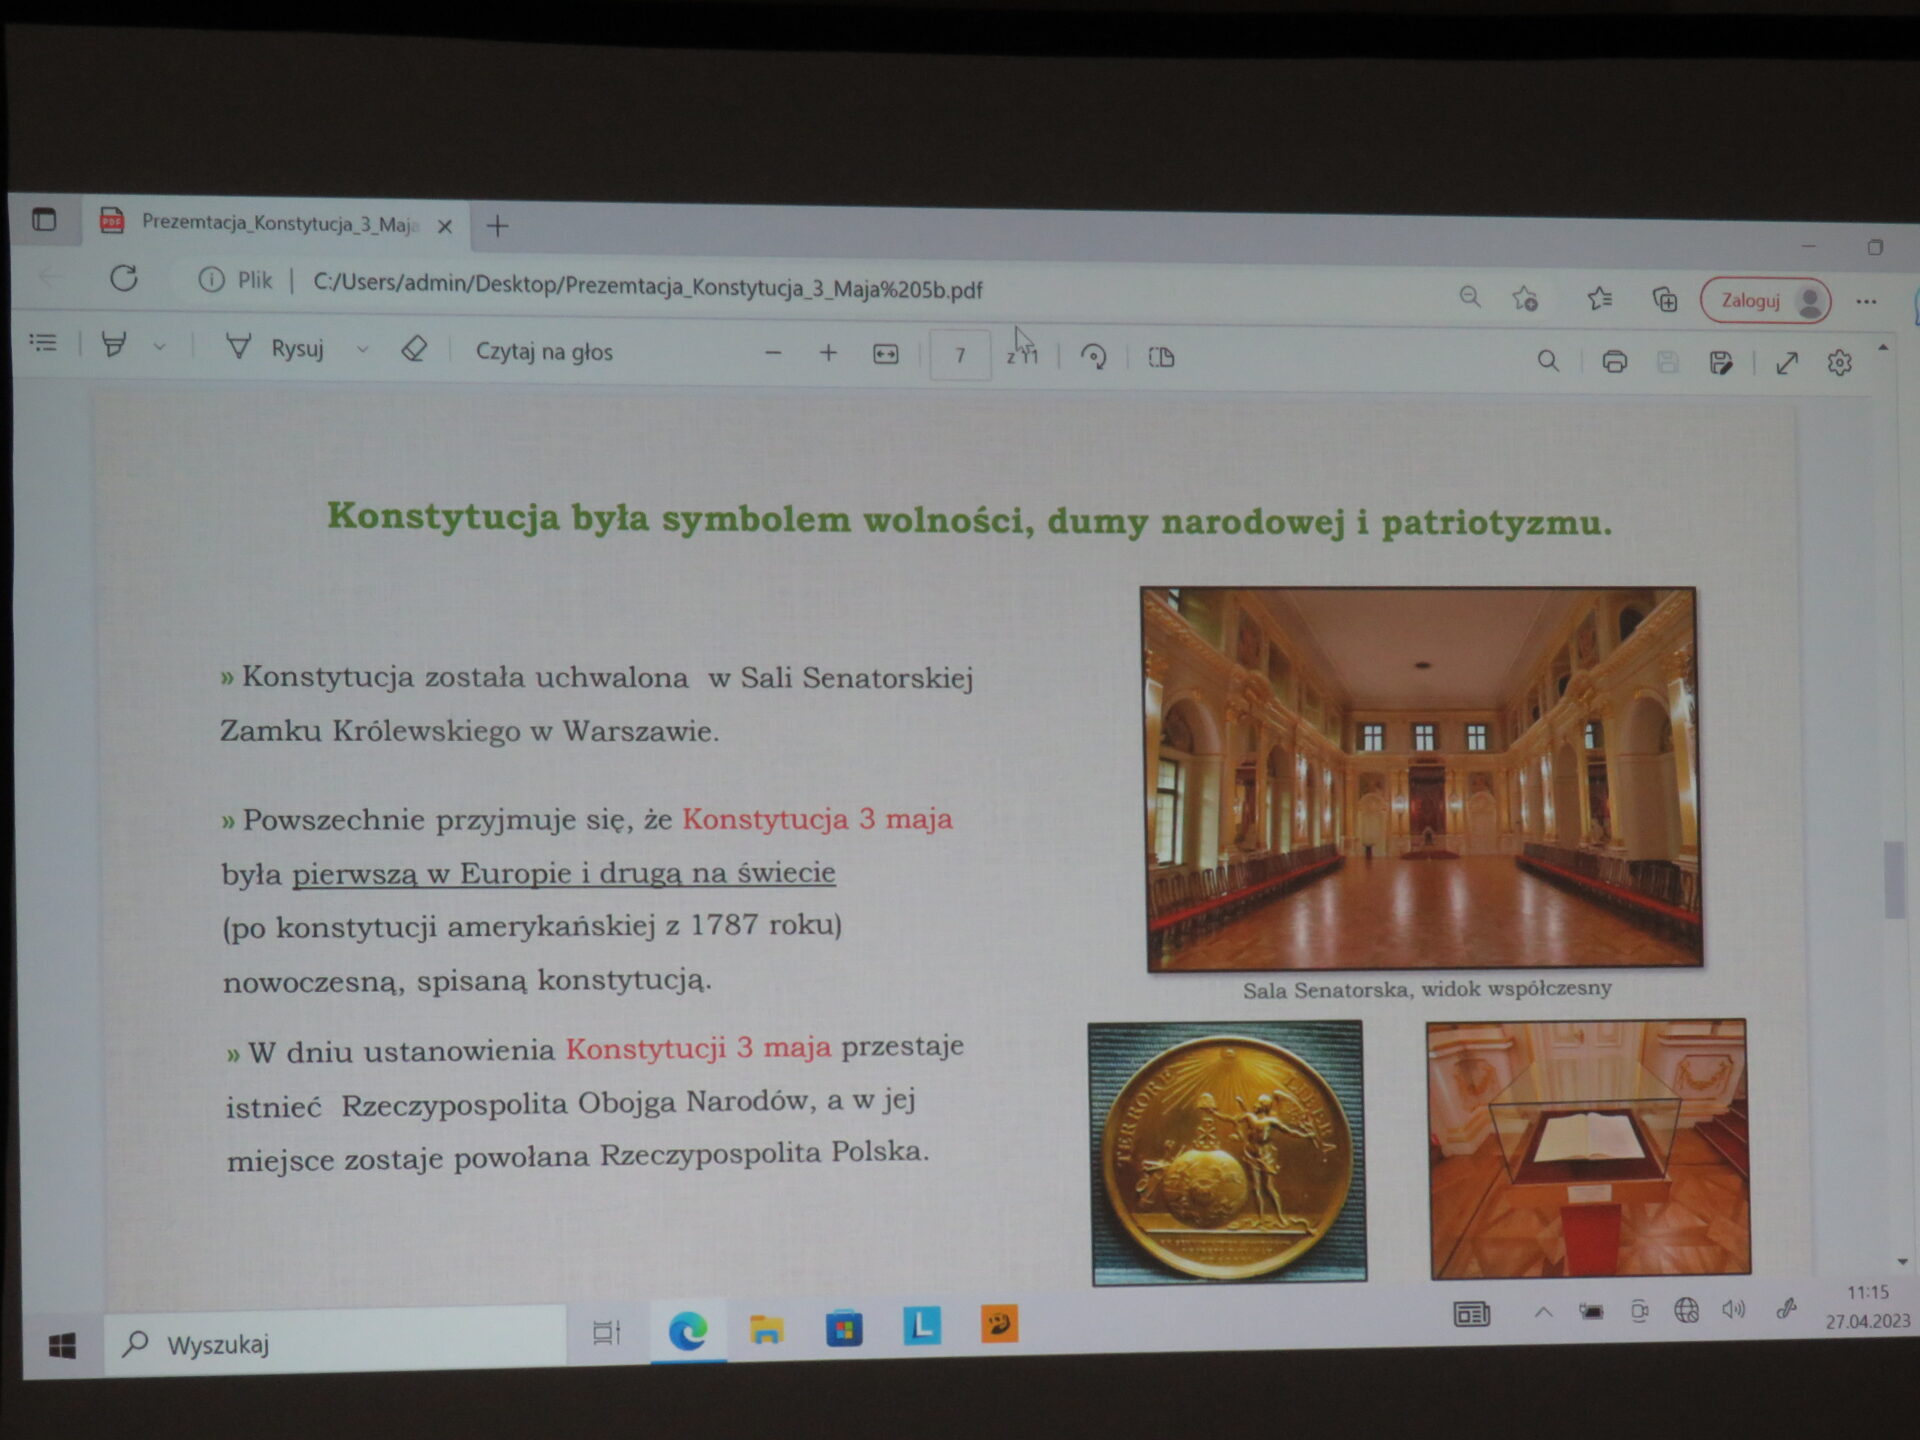The width and height of the screenshot is (1920, 1440).
Task: Show hidden system tray icons
Action: tap(1543, 1312)
